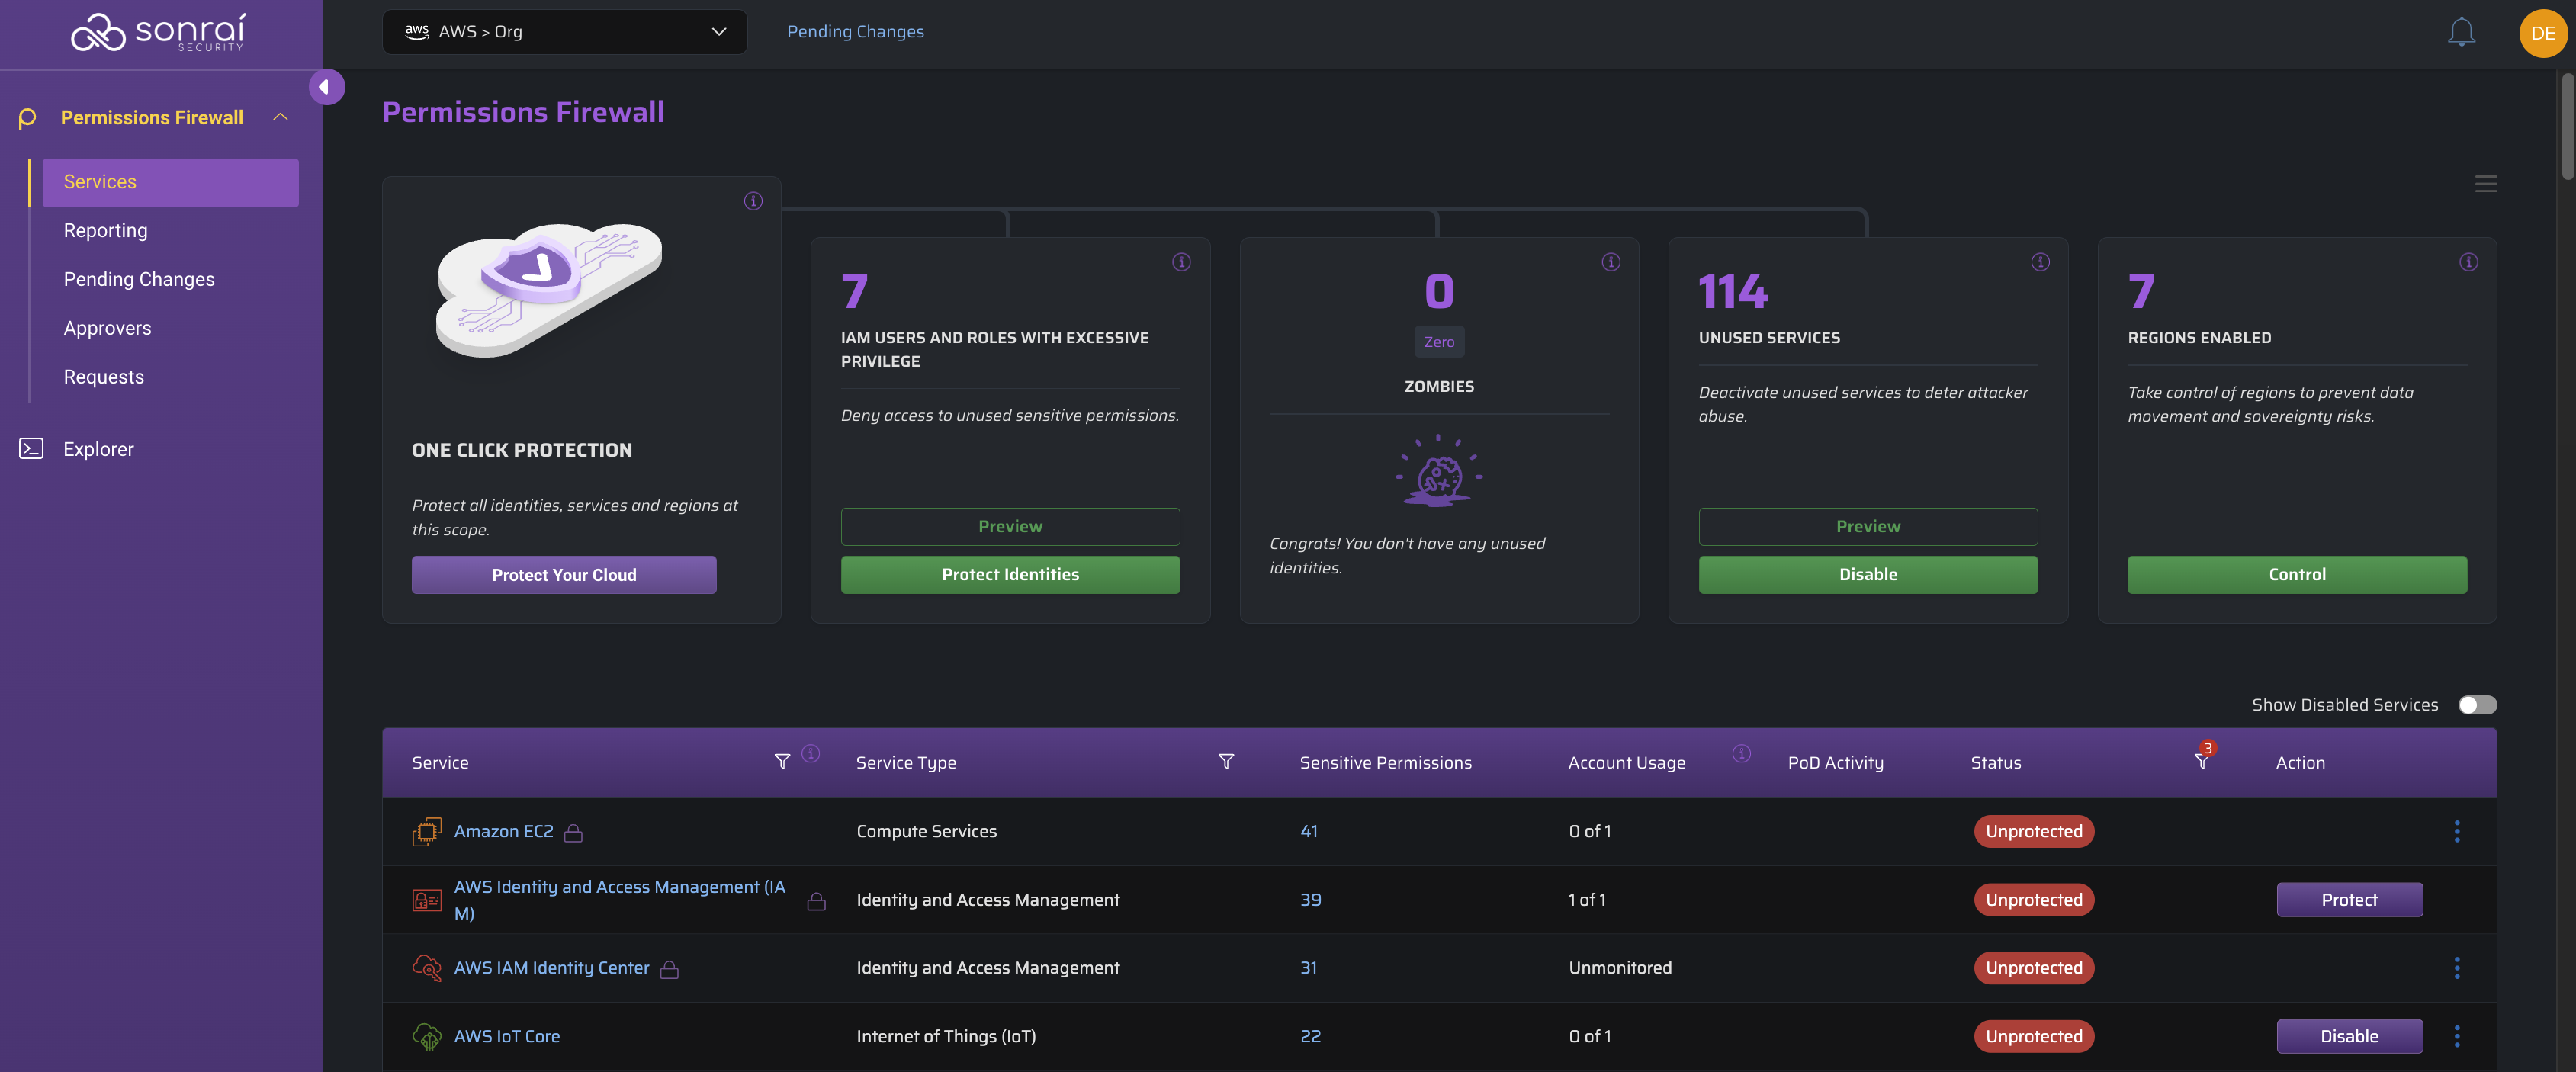This screenshot has width=2576, height=1072.
Task: Open the AWS > Org scope dropdown
Action: tap(564, 32)
